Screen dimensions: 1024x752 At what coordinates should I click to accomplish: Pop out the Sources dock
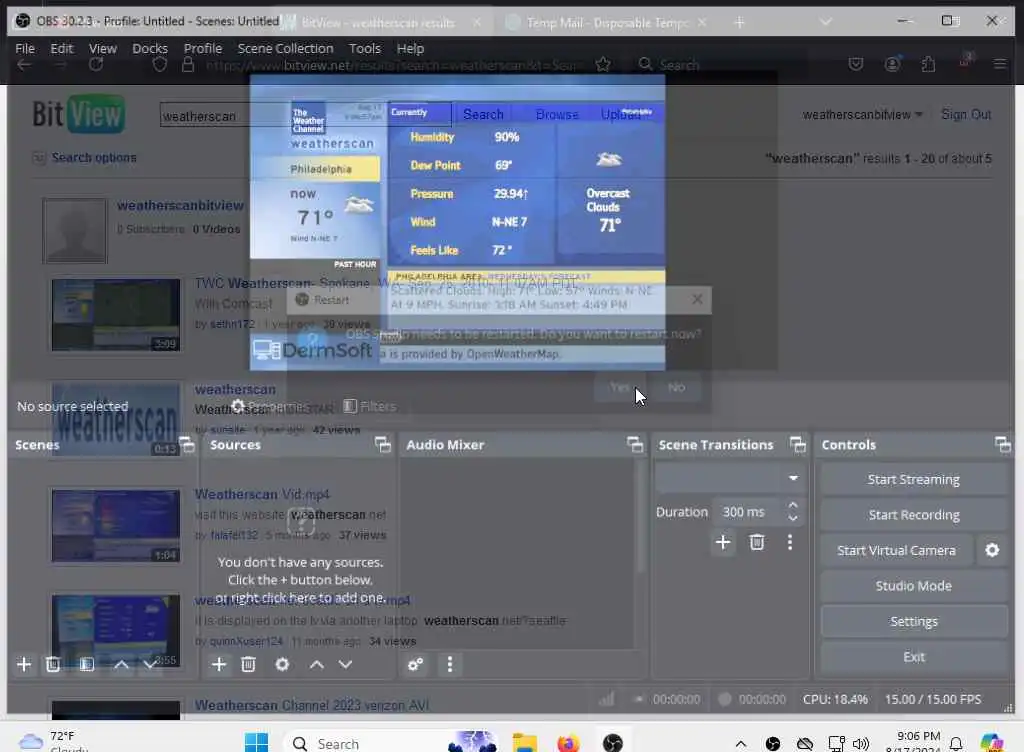[383, 445]
